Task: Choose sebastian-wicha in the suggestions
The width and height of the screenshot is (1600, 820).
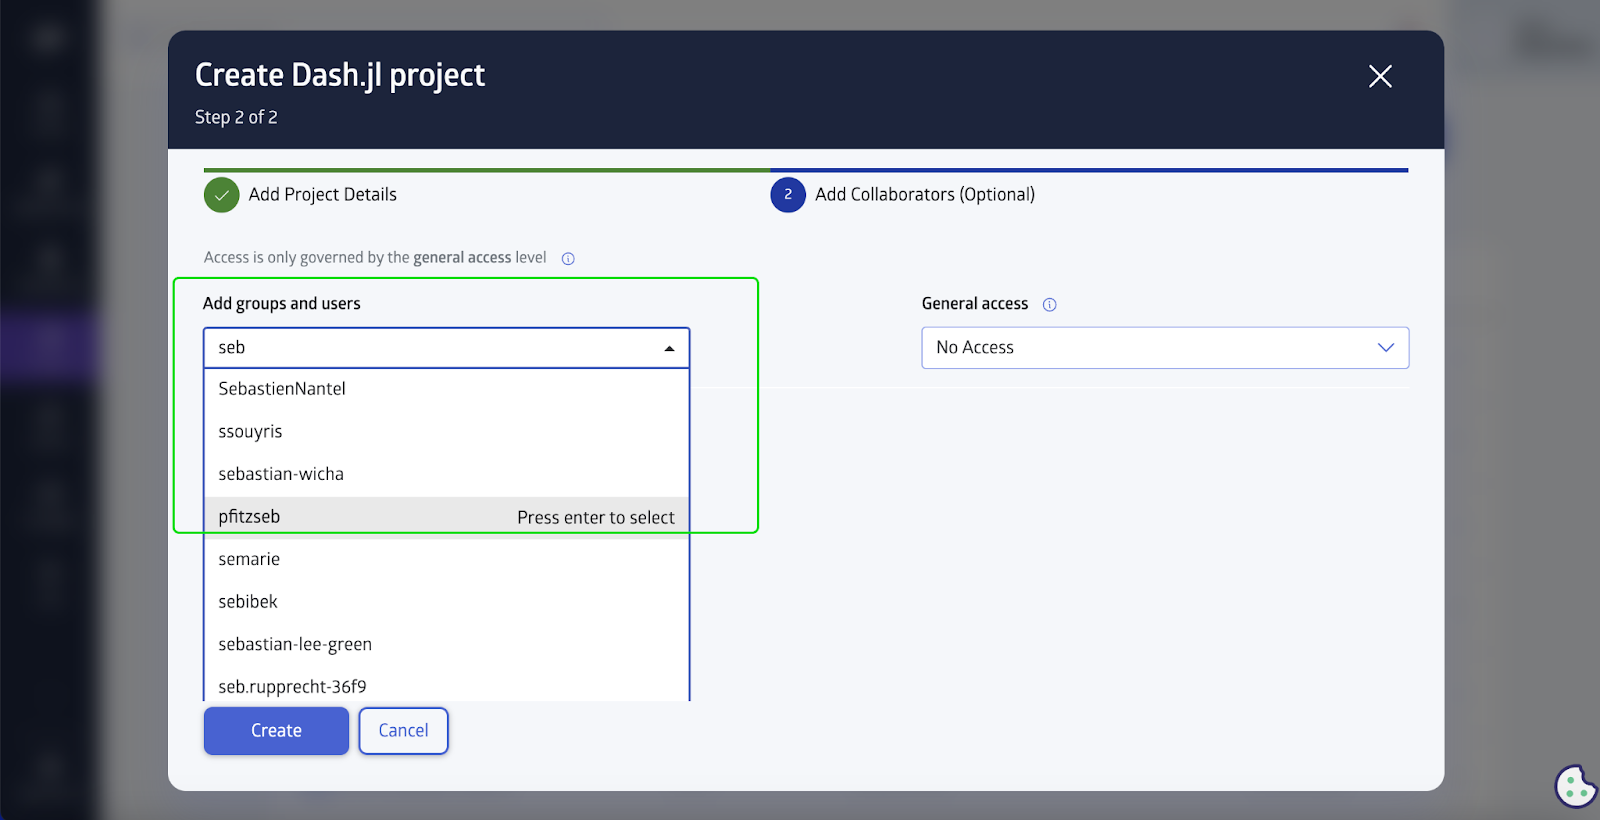Action: [x=447, y=474]
